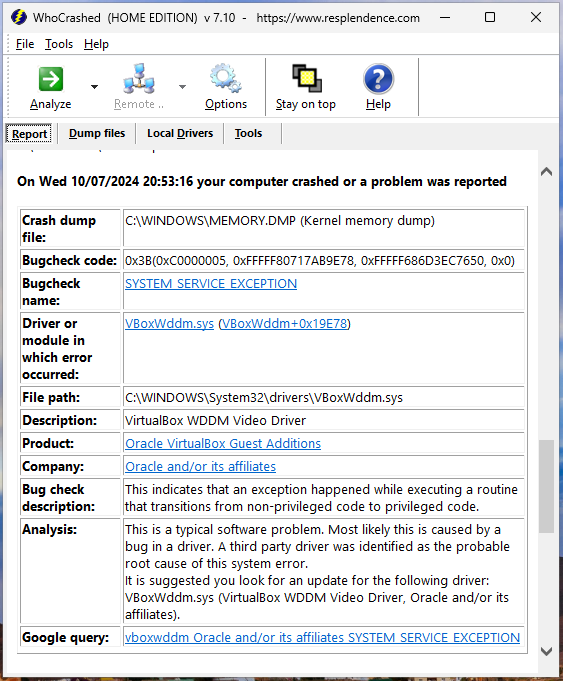Screen dimensions: 563x681
Task: Open Options gear icon
Action: (x=226, y=79)
